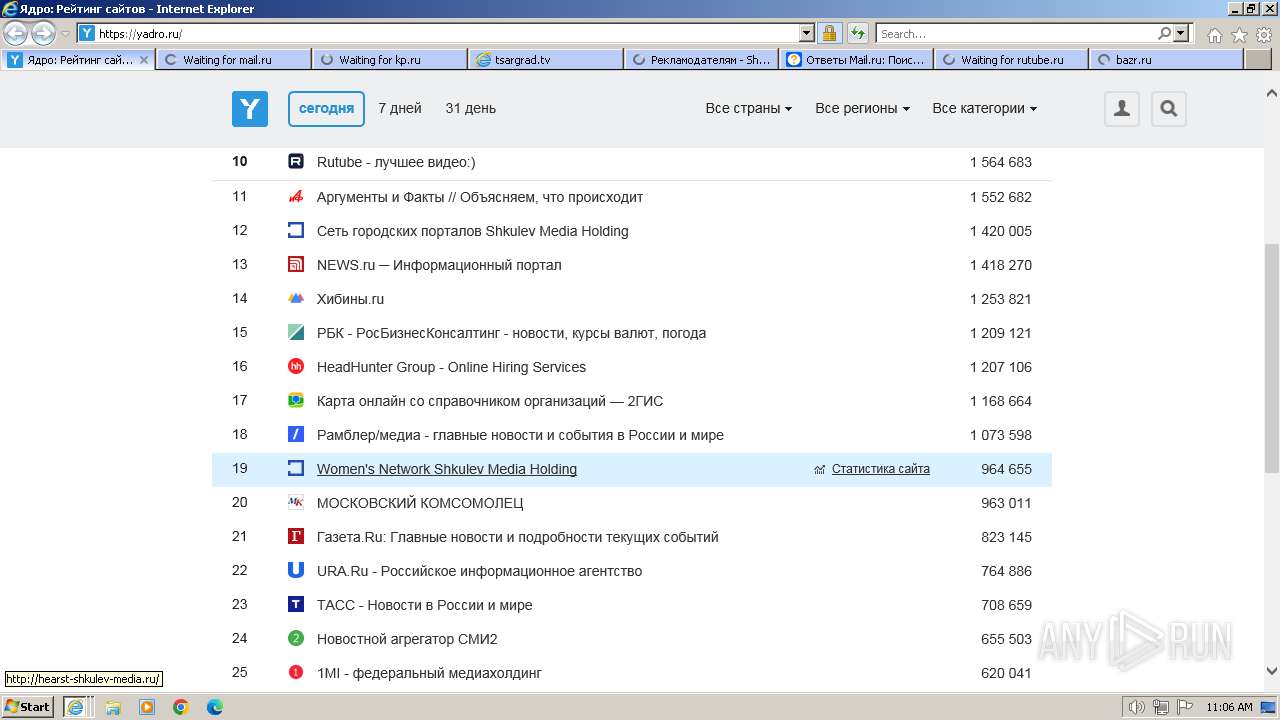1280x720 pixels.
Task: Open the site search magnifier button
Action: [x=1169, y=109]
